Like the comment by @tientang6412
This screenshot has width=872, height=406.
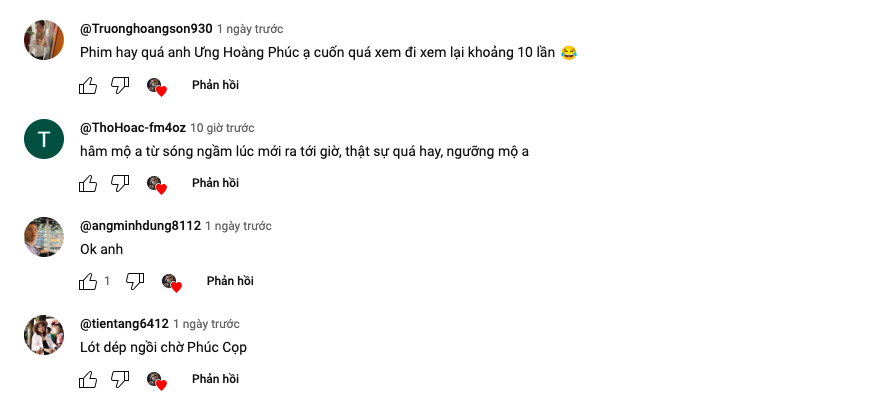coord(88,380)
